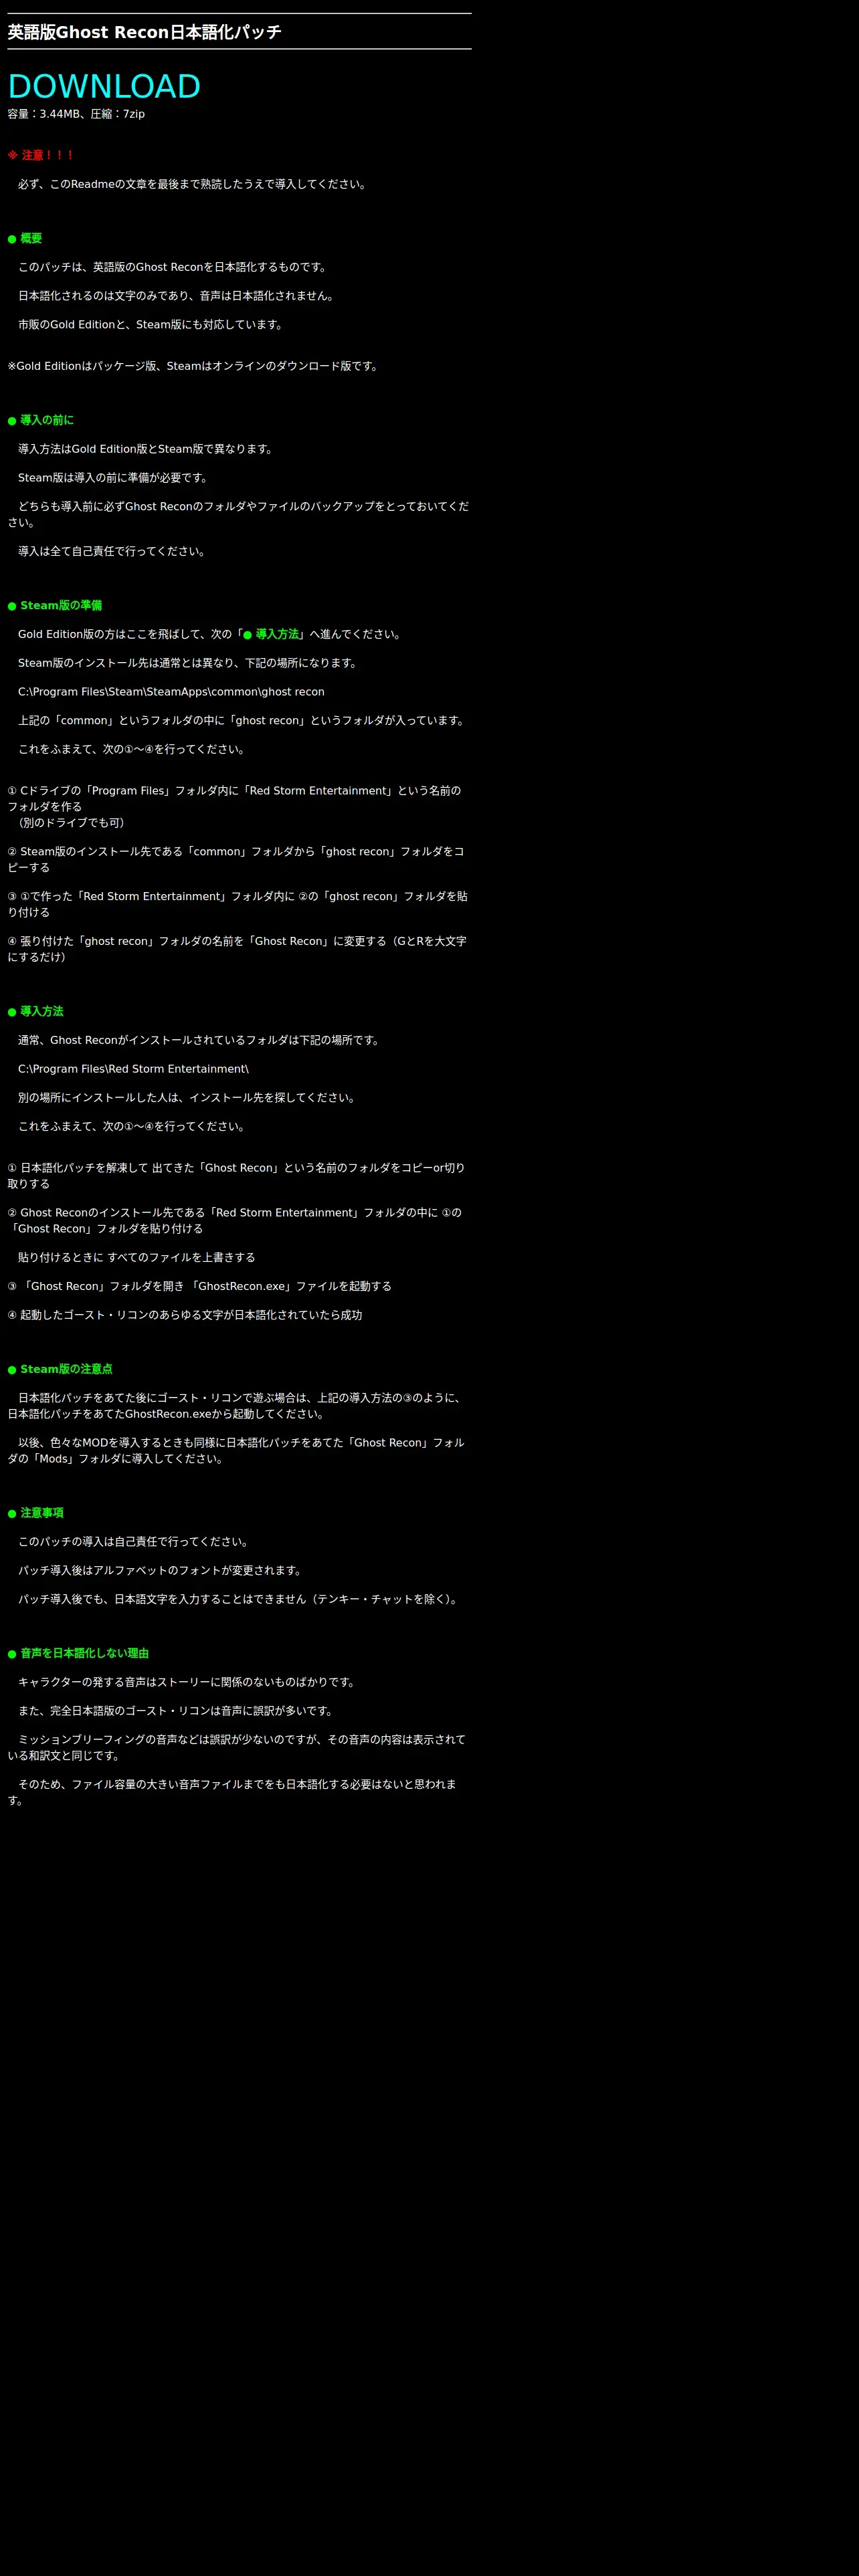
Task: Click the line '必ず、このReadmeの文章を最後まで熟読したうえで導入してください。'
Action: point(194,184)
